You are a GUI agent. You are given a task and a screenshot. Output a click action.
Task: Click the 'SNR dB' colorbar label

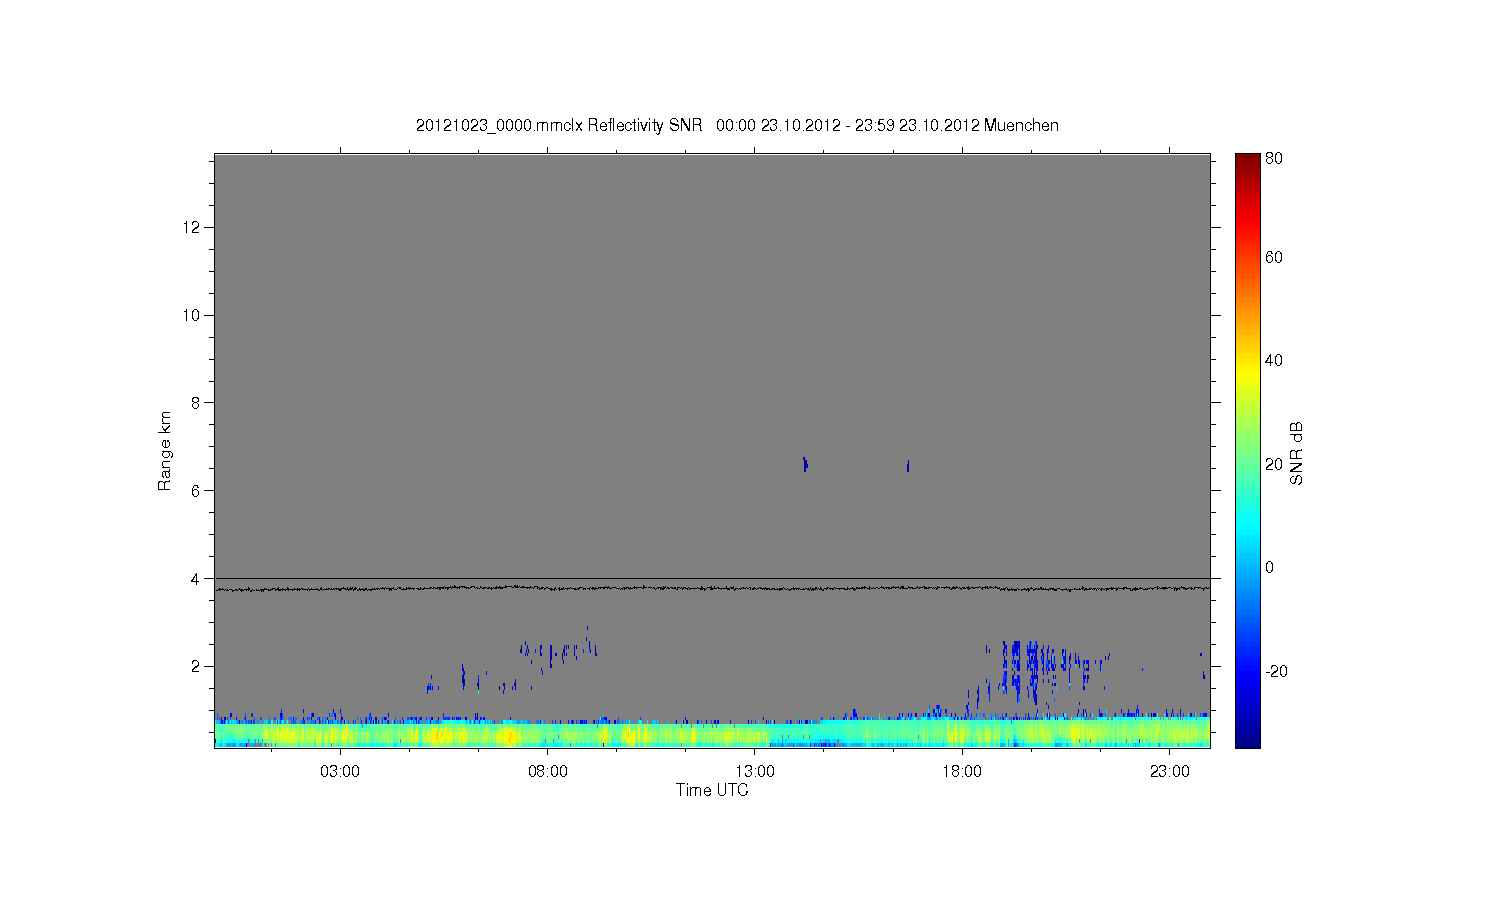click(x=1297, y=453)
